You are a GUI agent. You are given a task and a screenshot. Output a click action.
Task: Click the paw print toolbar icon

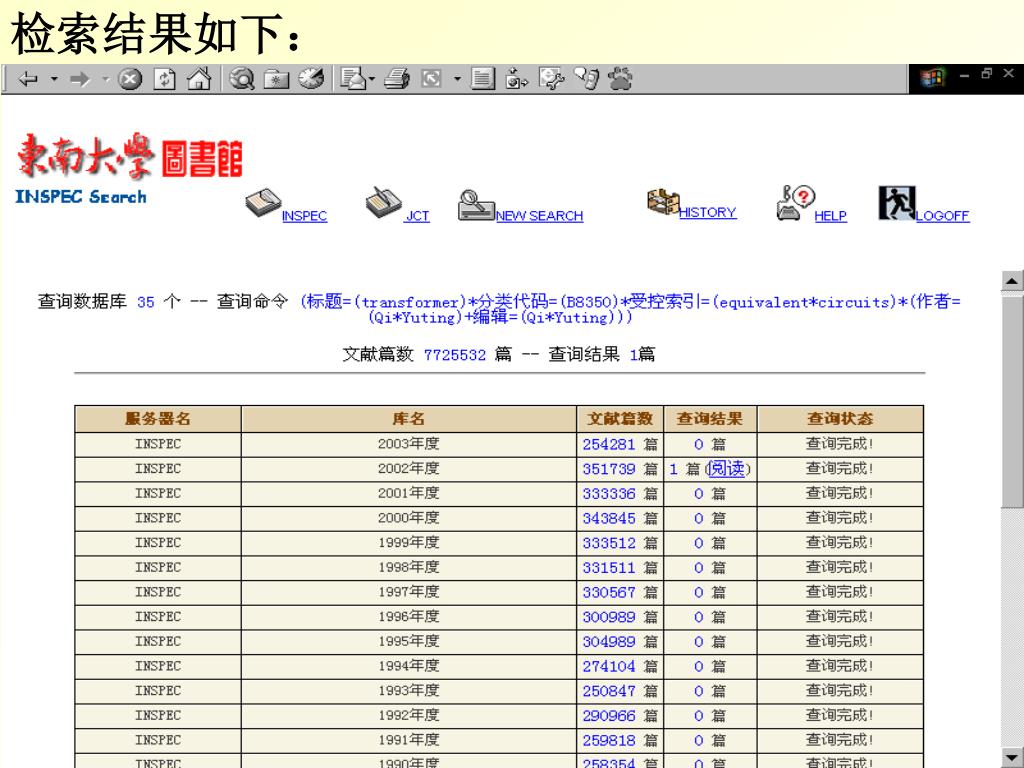coord(620,79)
